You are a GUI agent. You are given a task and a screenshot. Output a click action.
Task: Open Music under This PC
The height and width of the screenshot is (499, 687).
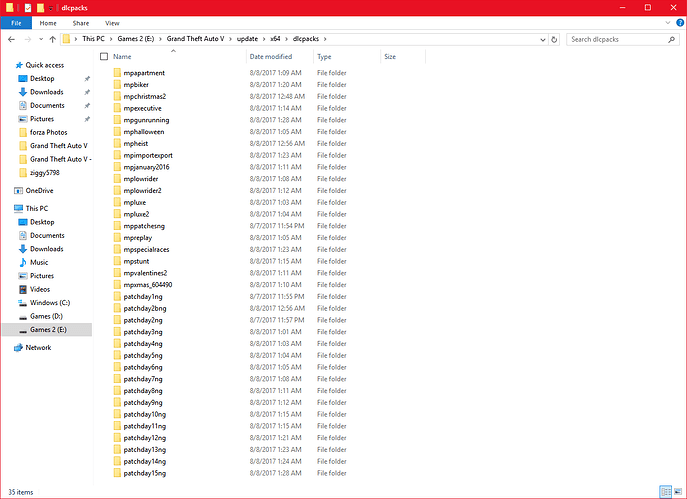[x=39, y=262]
